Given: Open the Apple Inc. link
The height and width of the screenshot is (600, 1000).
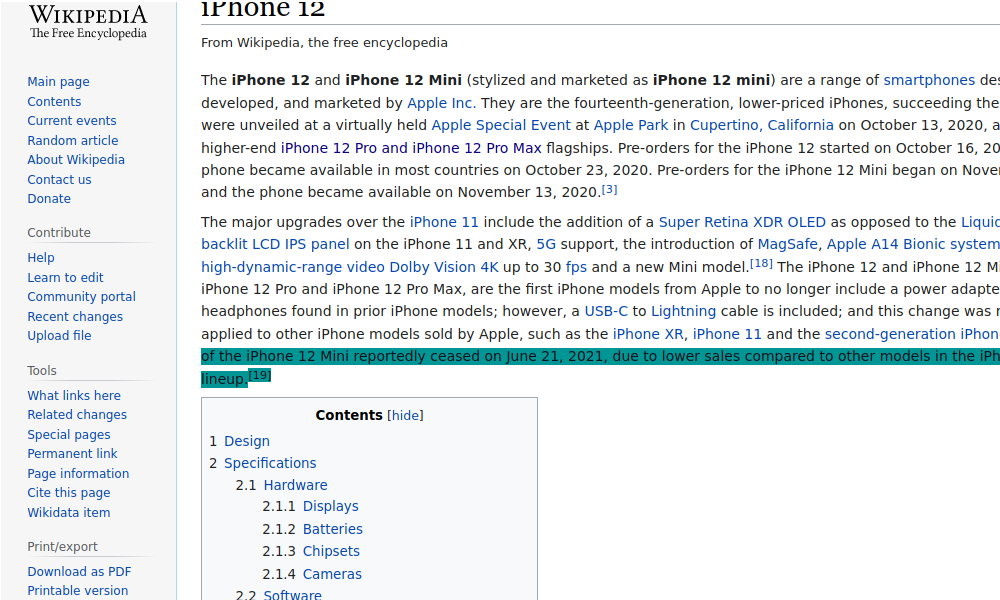Looking at the screenshot, I should pos(441,103).
